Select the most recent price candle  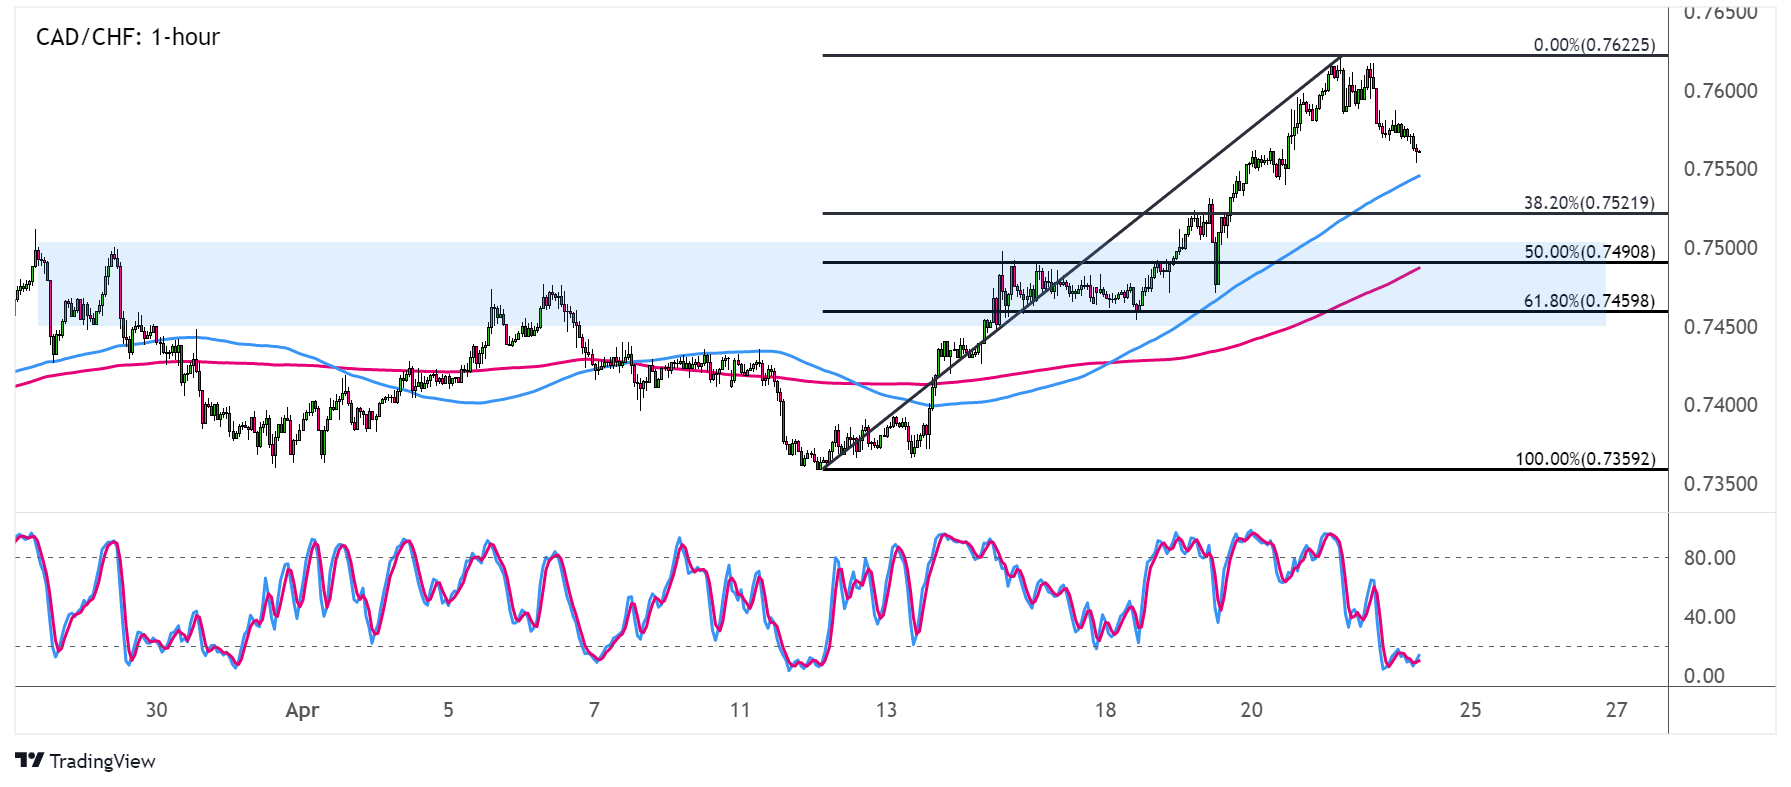click(x=1418, y=153)
